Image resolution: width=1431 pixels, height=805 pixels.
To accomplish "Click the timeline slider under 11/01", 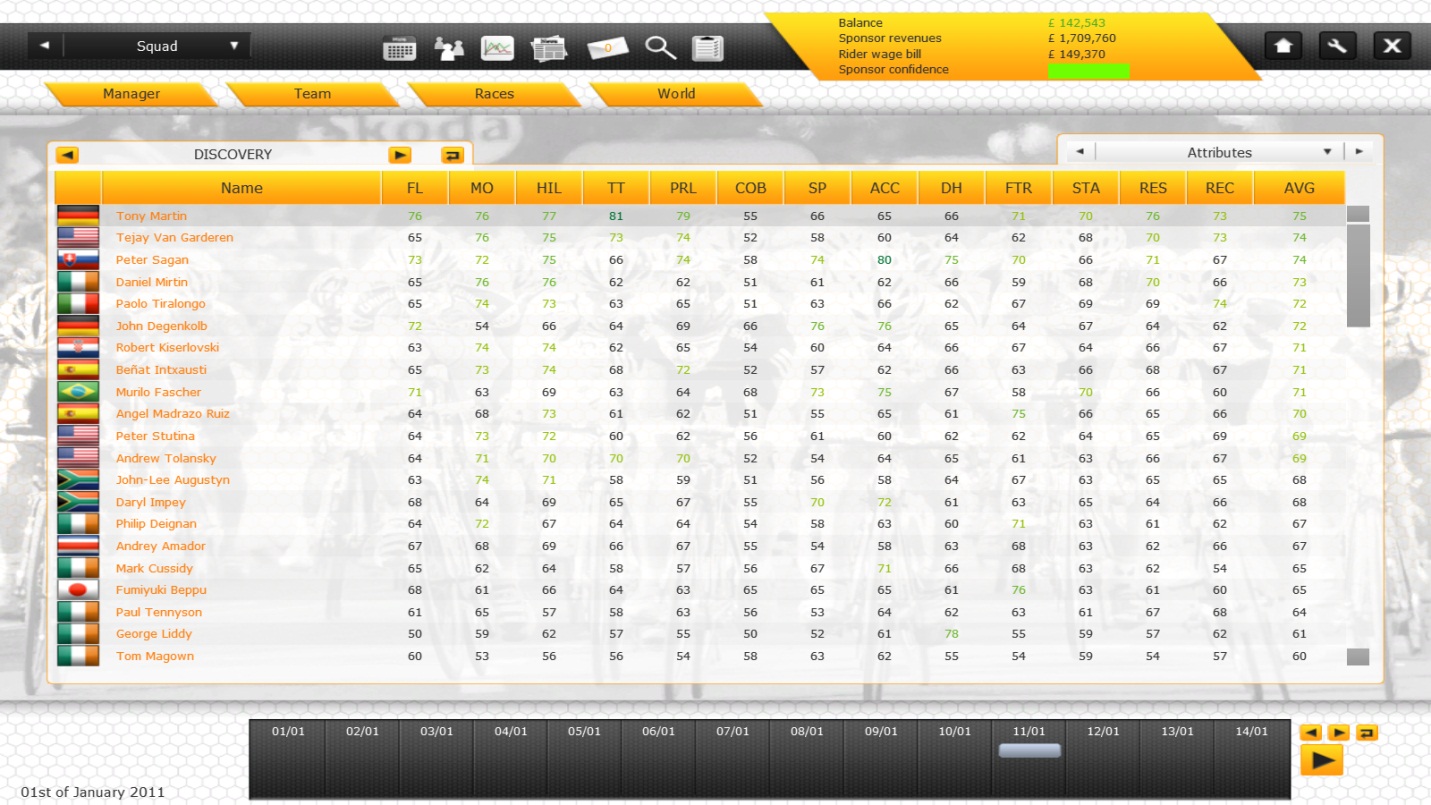I will [x=1029, y=751].
